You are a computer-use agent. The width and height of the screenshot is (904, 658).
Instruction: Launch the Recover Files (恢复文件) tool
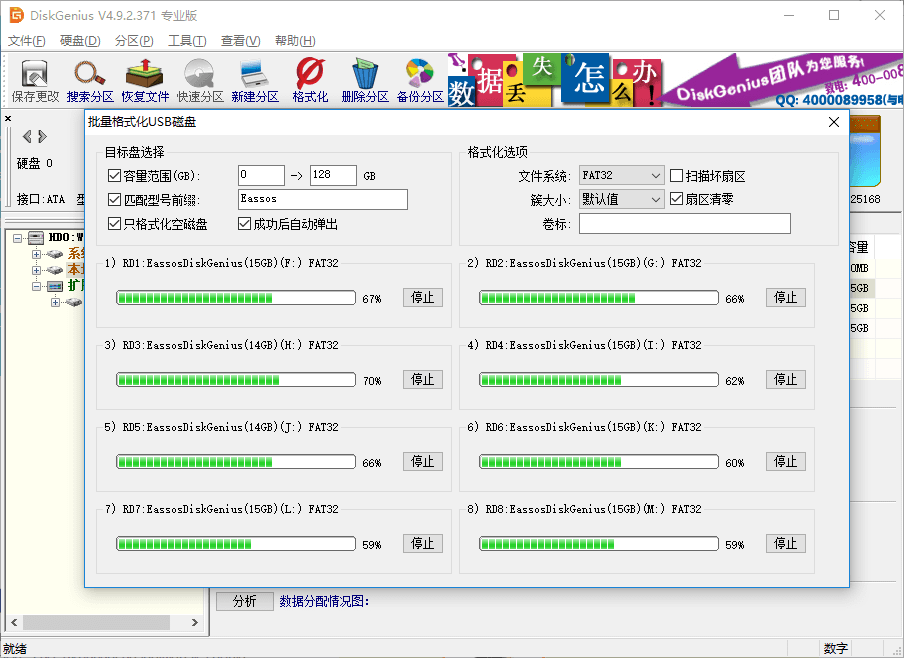145,80
